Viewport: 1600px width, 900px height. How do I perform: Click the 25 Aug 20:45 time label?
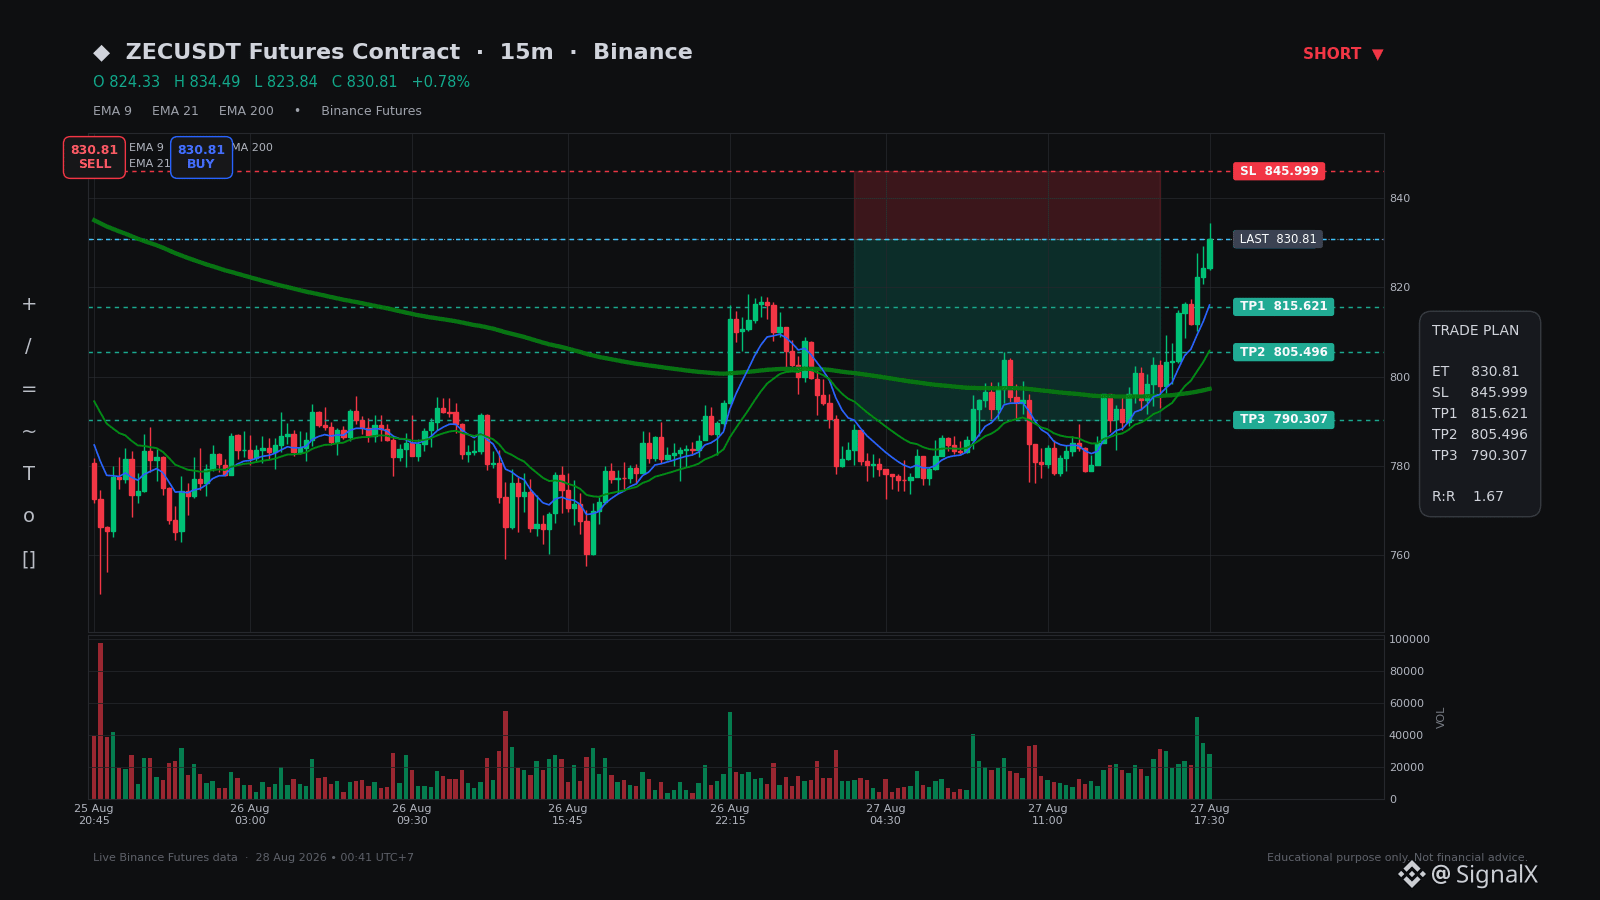(94, 814)
